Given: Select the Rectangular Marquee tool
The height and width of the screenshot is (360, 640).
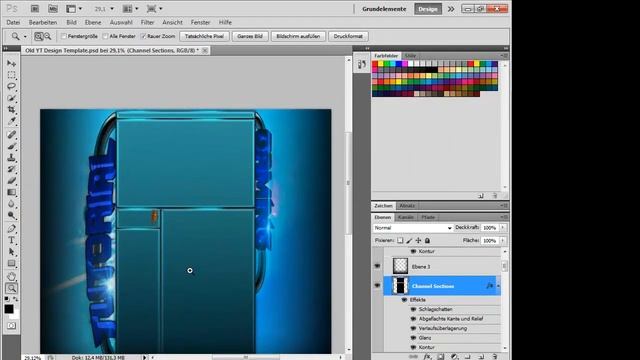Looking at the screenshot, I should click(11, 75).
